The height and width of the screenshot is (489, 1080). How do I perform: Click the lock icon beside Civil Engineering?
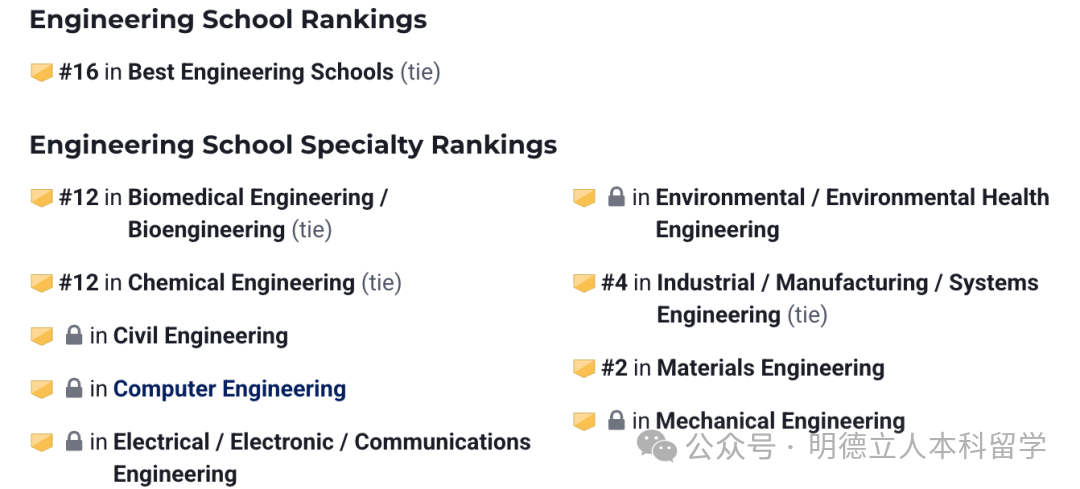click(x=74, y=335)
